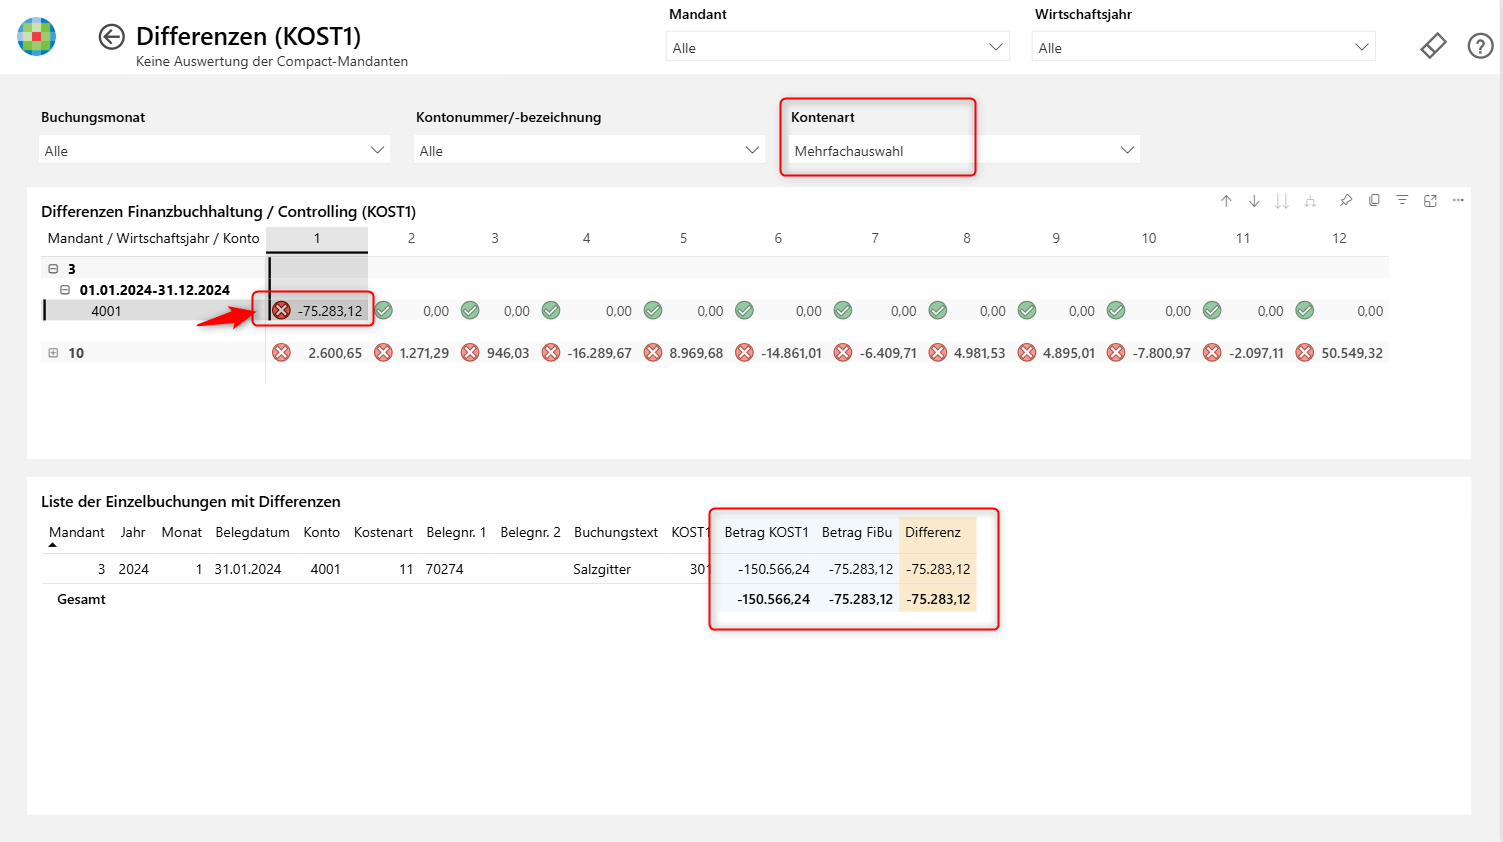Click the date cell 31.01.2024
1503x842 pixels.
(248, 569)
